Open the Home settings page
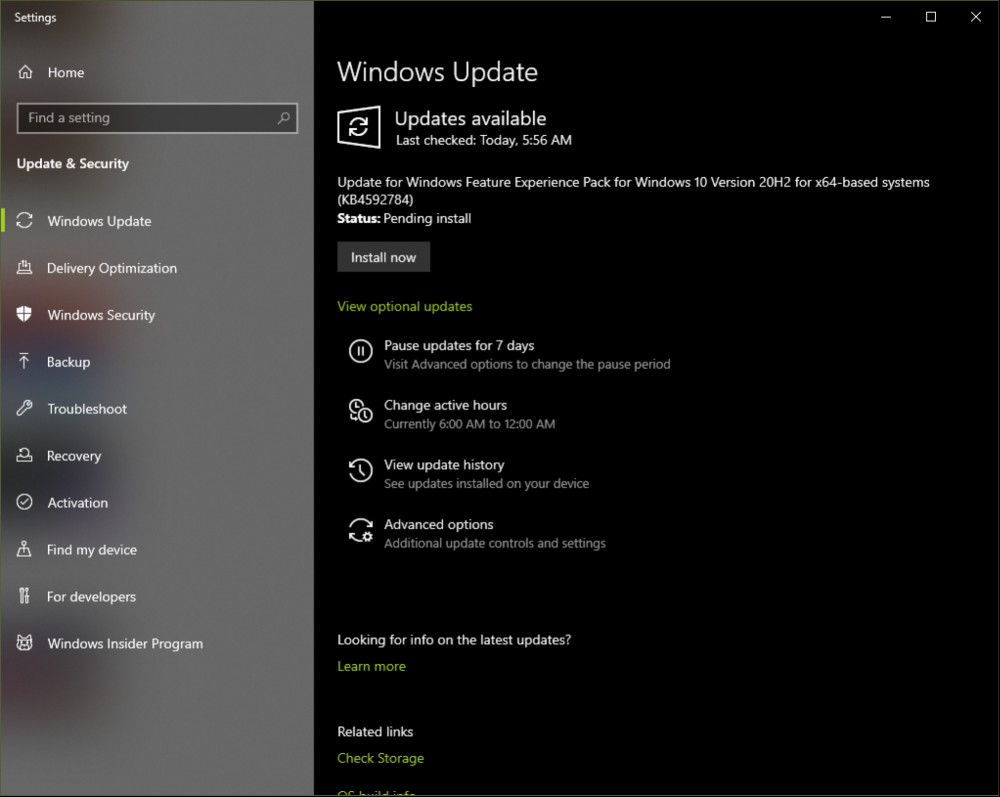Image resolution: width=1000 pixels, height=797 pixels. 66,73
